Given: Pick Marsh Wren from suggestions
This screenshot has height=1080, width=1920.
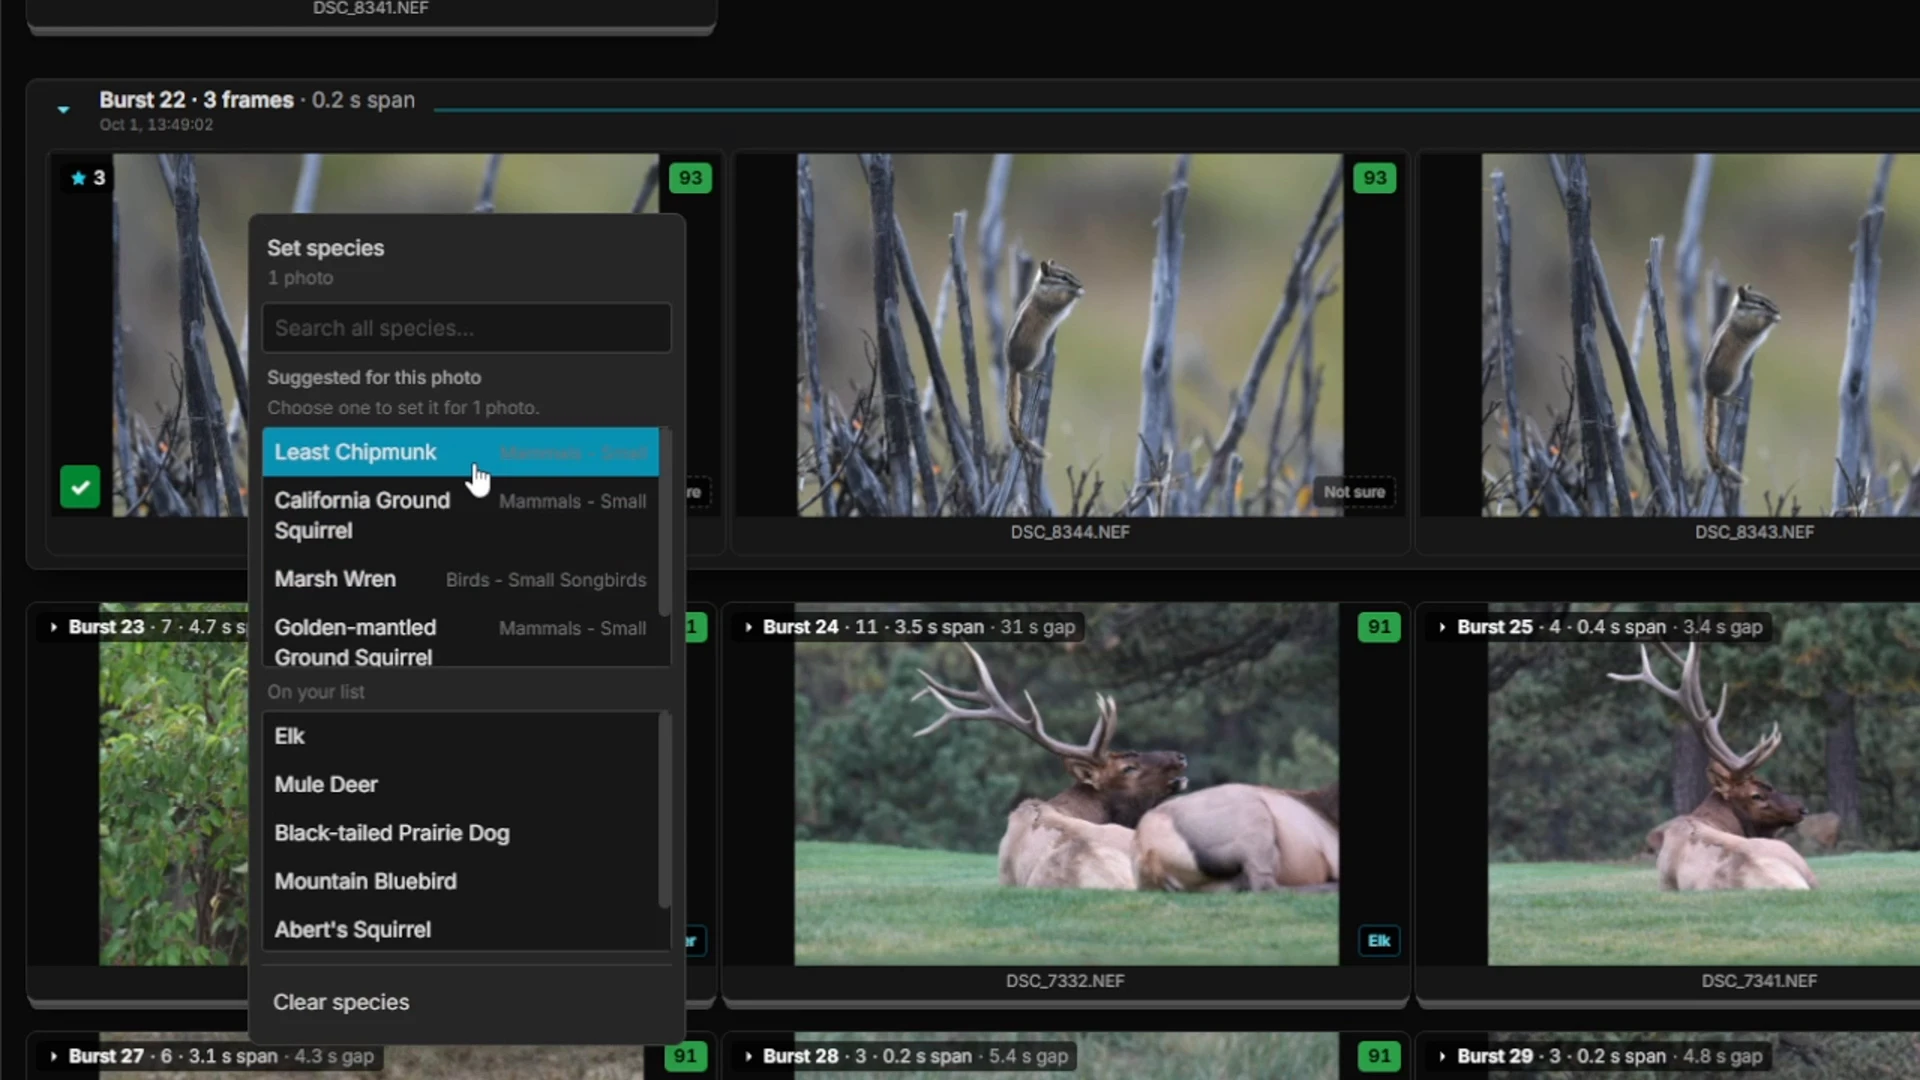Looking at the screenshot, I should (460, 579).
